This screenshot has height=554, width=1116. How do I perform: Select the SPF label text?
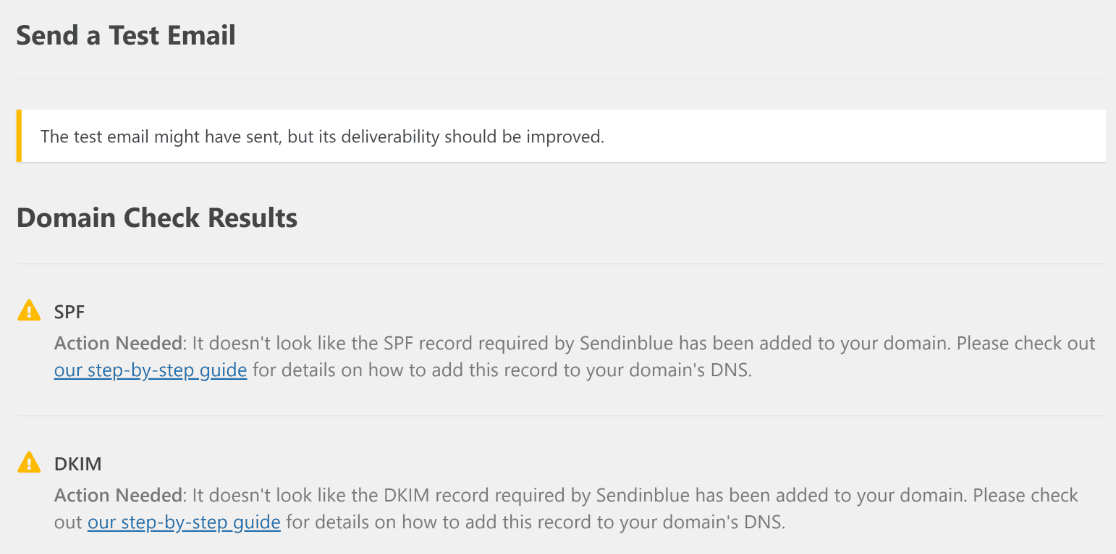tap(70, 312)
